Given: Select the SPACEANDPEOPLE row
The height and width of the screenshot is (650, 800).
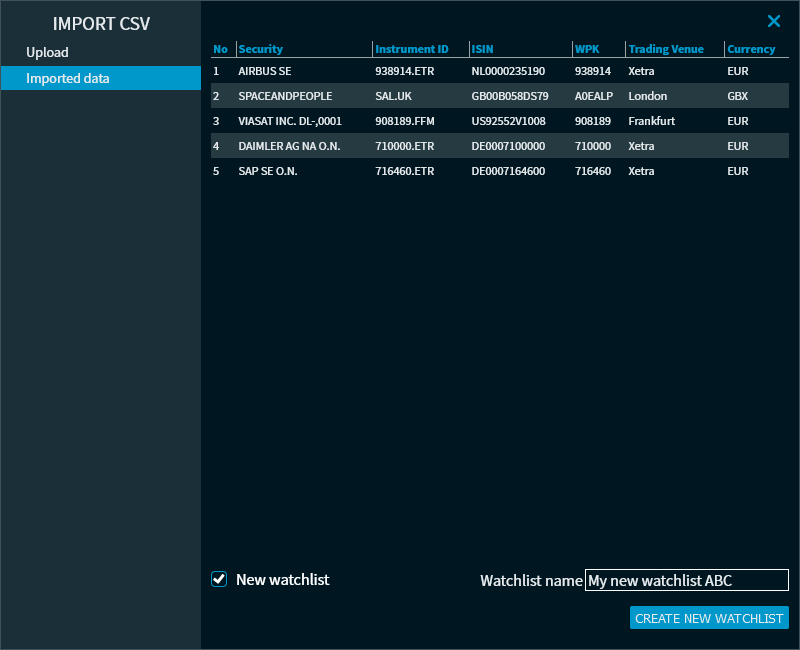Looking at the screenshot, I should (285, 96).
